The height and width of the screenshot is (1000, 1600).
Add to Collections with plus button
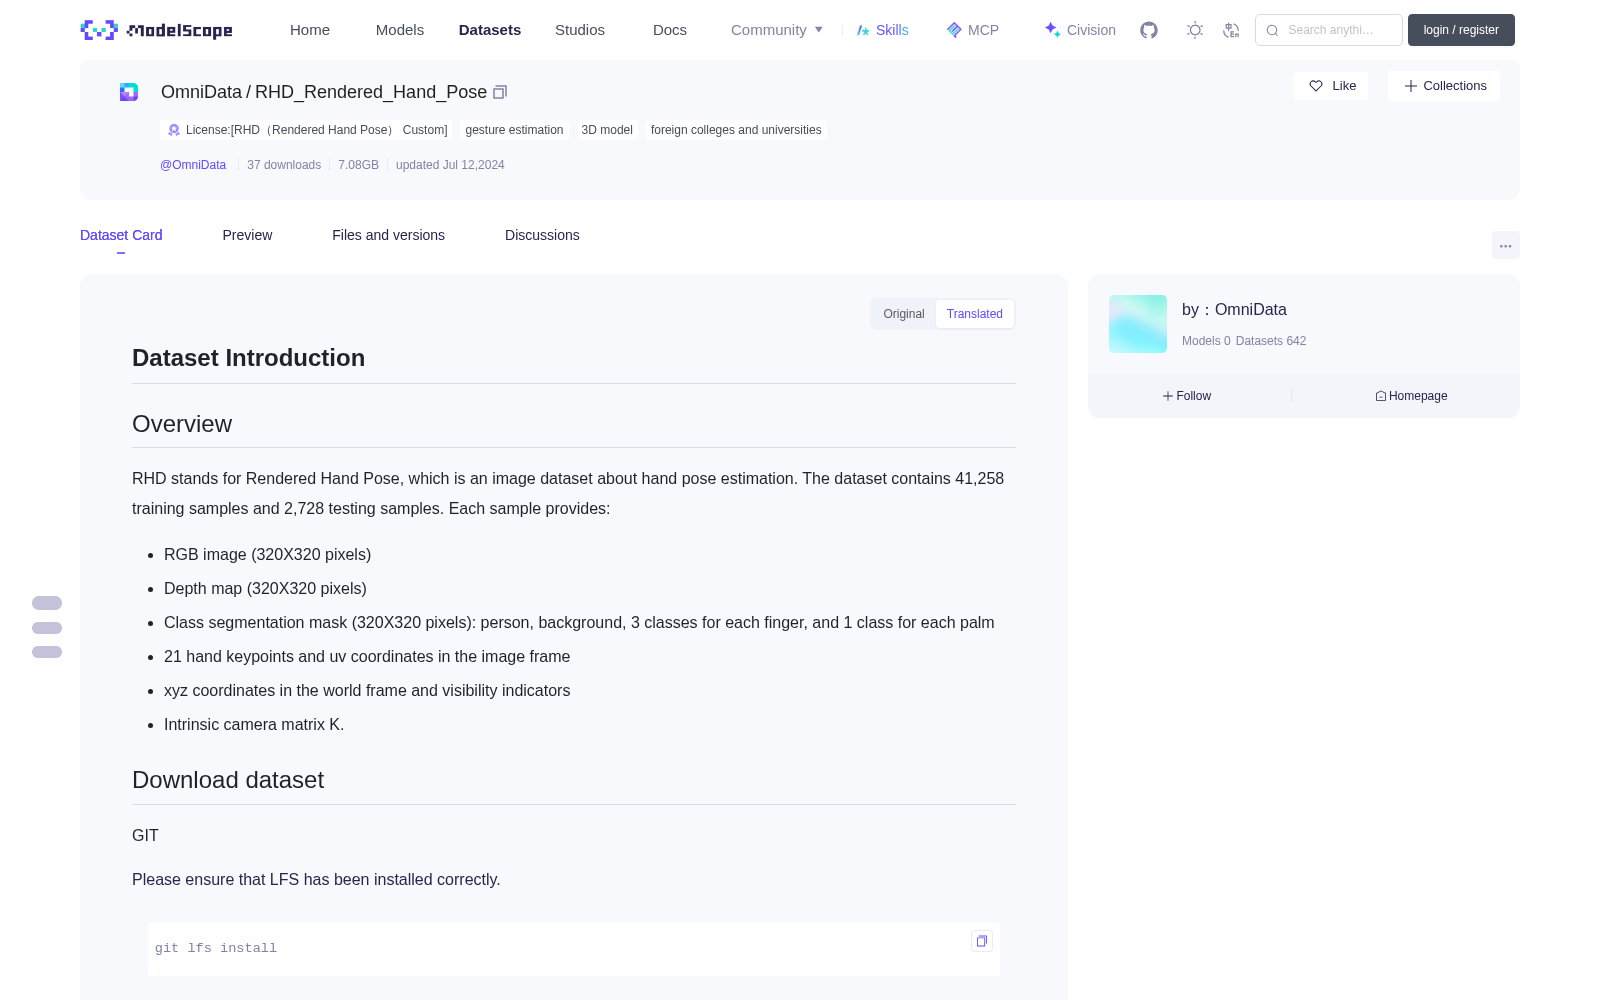coord(1444,86)
